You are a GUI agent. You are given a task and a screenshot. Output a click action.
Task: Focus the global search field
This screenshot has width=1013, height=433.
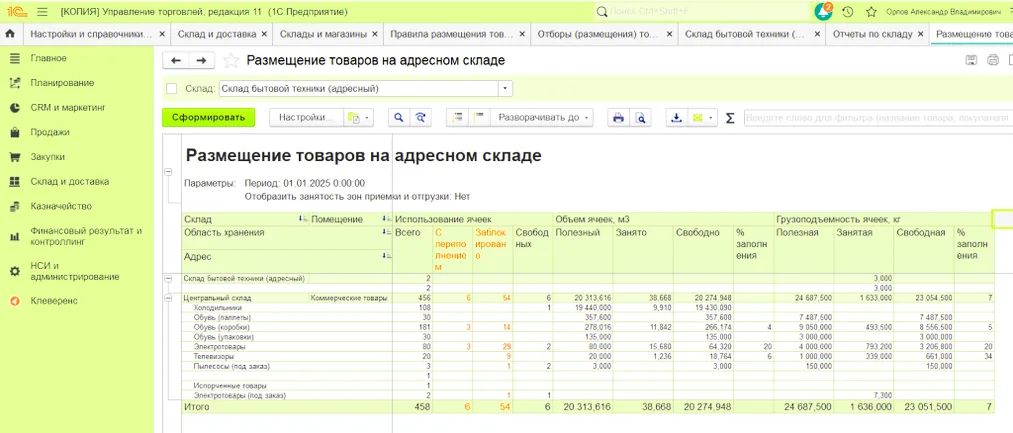coord(701,12)
